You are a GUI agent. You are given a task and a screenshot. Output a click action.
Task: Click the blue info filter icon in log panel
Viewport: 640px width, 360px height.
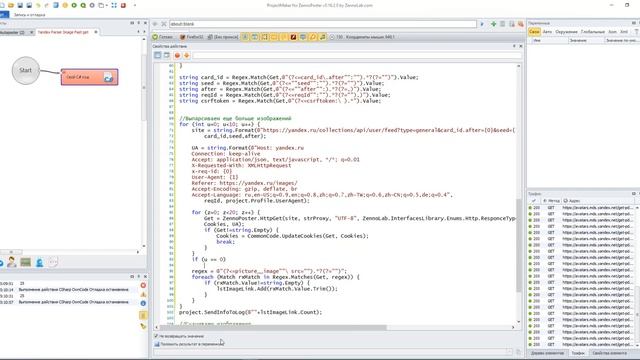[x=143, y=303]
